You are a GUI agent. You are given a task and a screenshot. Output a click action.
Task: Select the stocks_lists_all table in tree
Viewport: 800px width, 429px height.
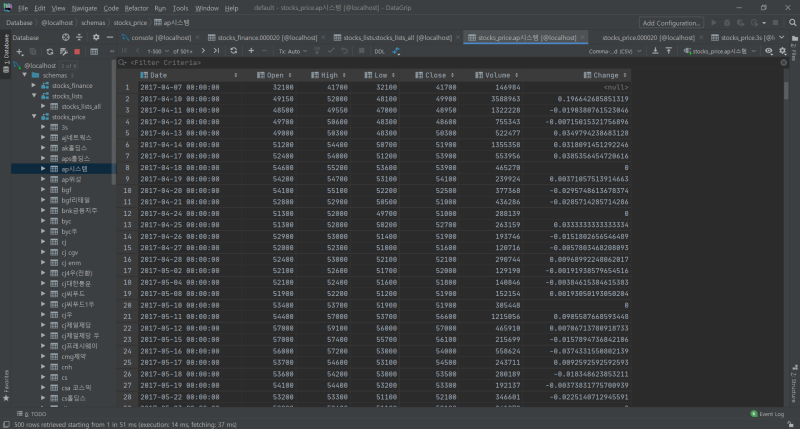(81, 107)
